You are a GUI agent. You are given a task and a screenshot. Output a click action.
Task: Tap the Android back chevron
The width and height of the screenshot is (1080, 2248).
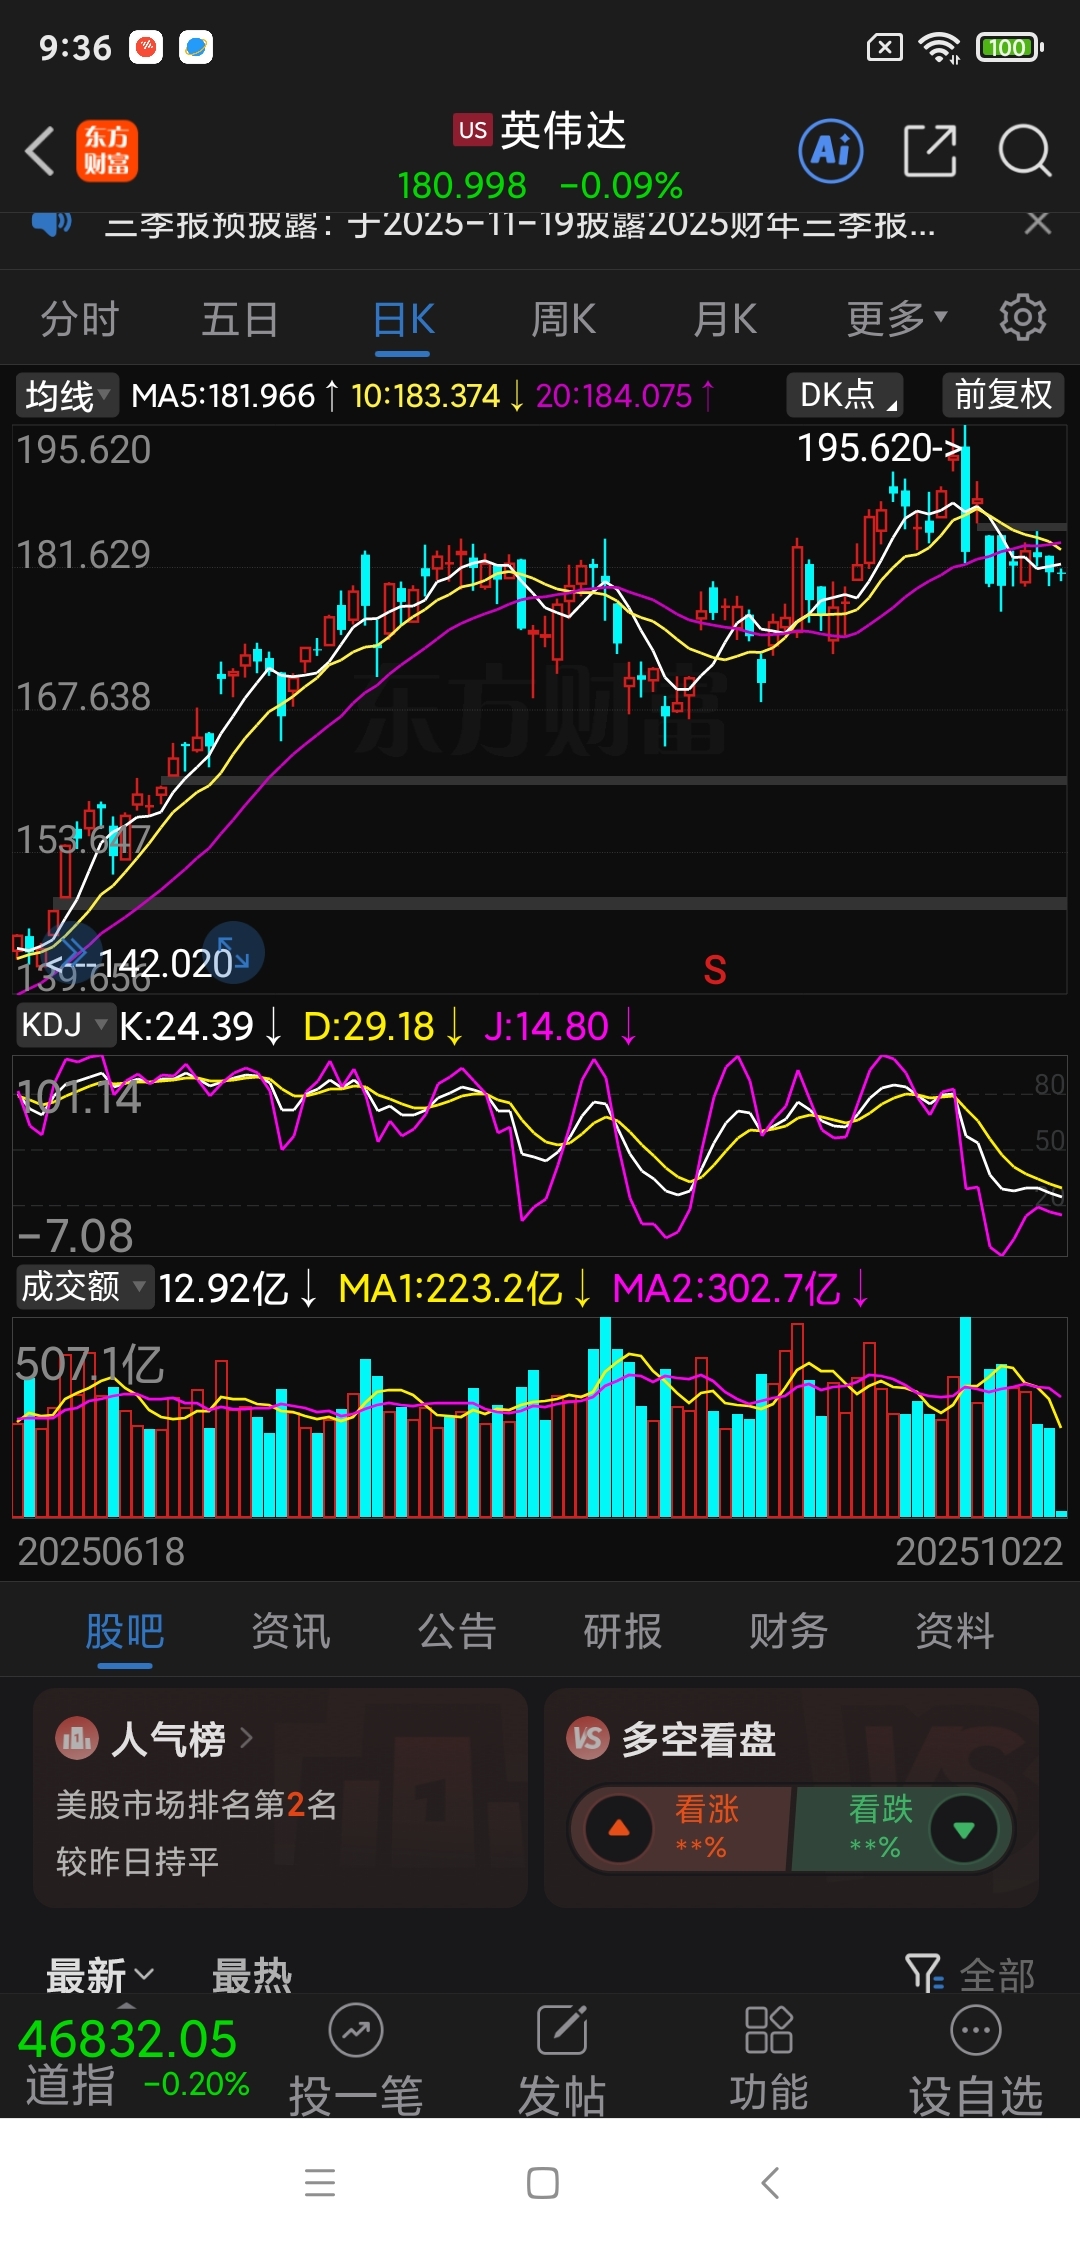pyautogui.click(x=769, y=2182)
